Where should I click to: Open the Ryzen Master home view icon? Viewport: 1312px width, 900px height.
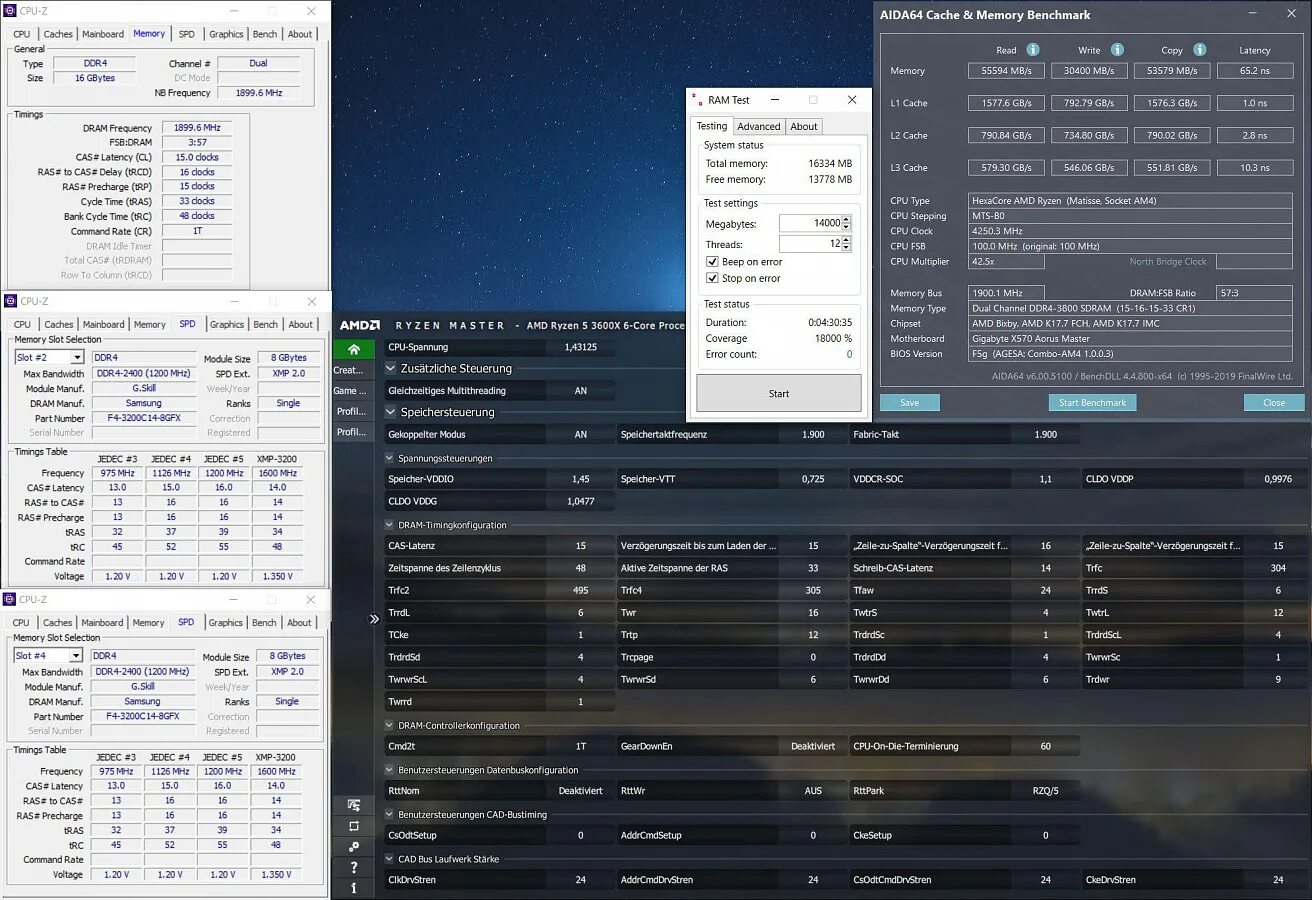click(x=354, y=349)
